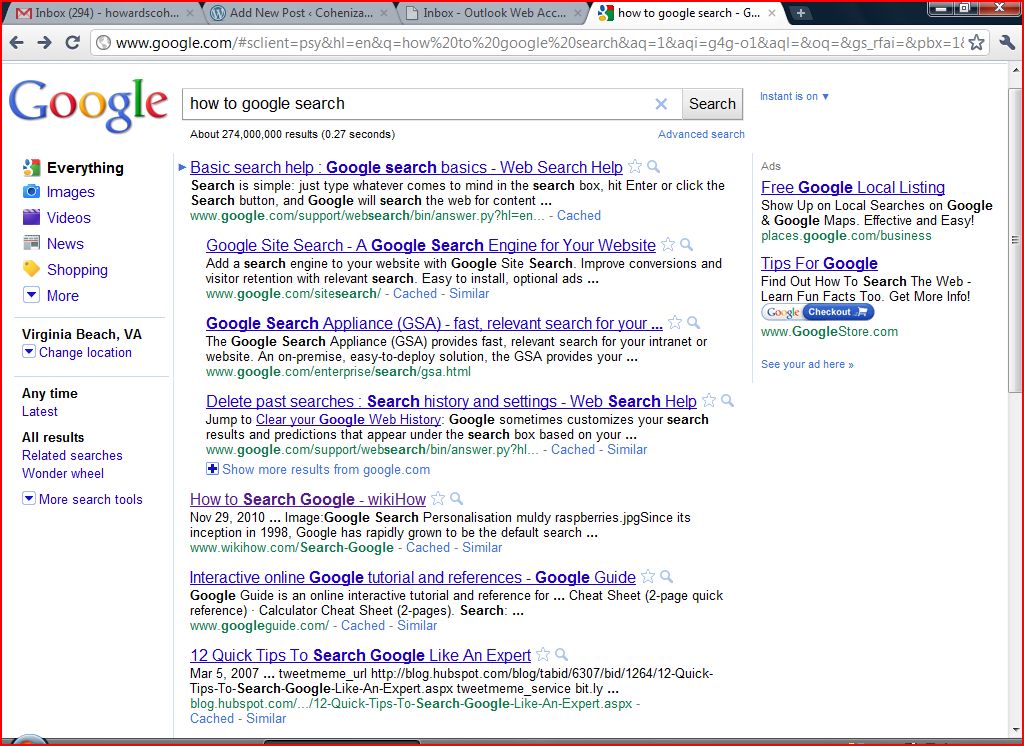Star the Delete past searches result
1024x746 pixels.
click(x=709, y=400)
